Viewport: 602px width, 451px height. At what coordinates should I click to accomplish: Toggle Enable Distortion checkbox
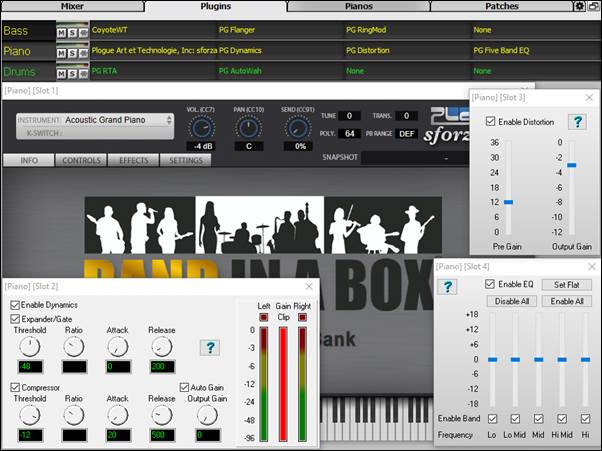pos(490,122)
